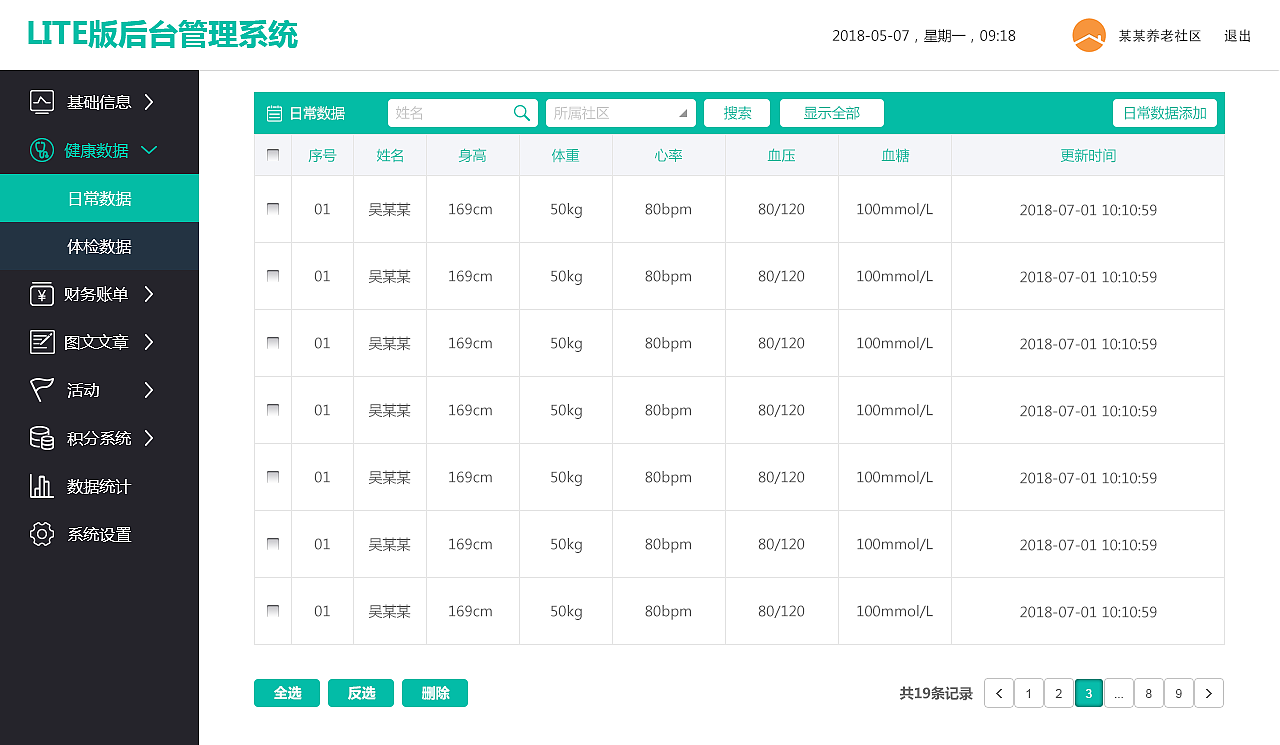Click the LITE版后台管理系统 title
1280x745 pixels.
(x=162, y=34)
